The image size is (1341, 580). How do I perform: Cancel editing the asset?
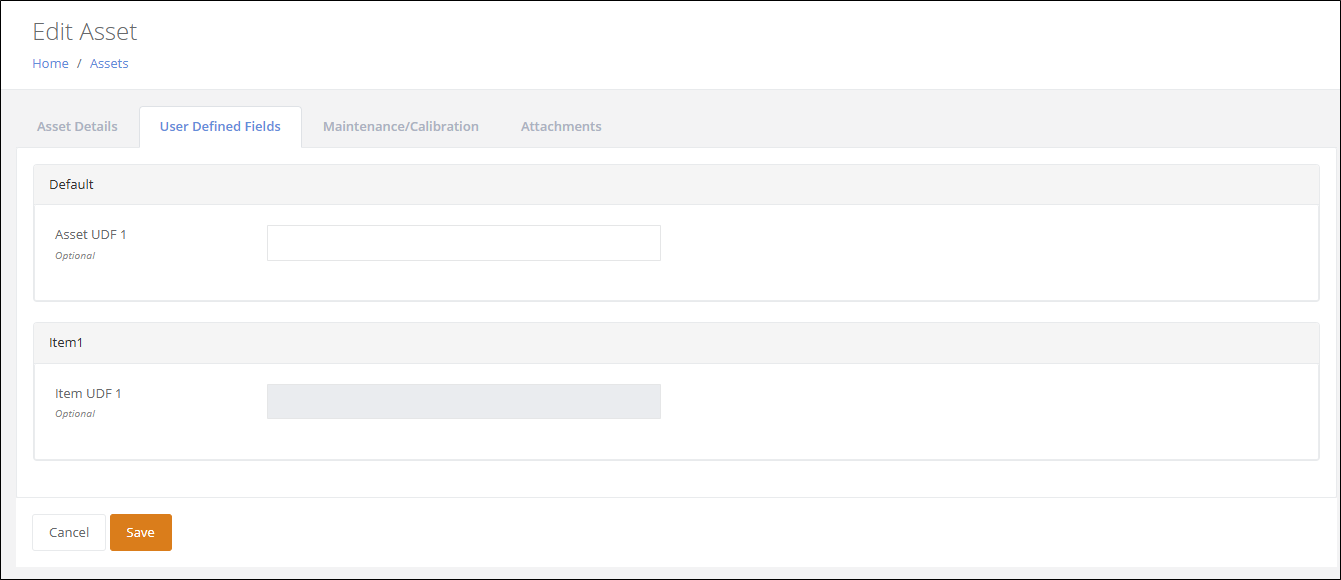(x=69, y=532)
